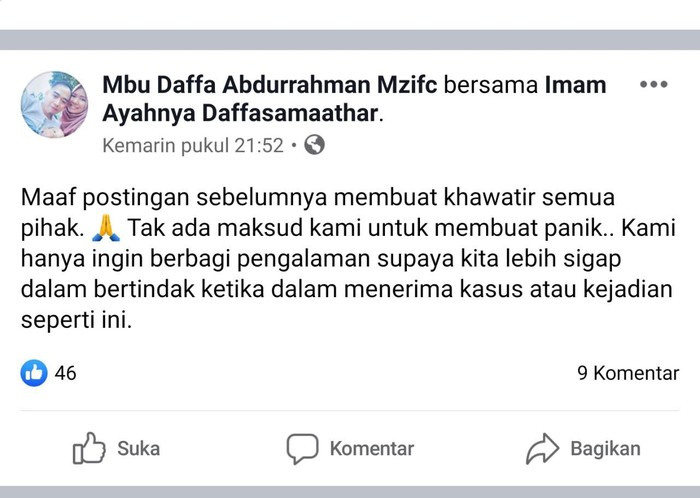Click the blue like reaction icon
Image resolution: width=700 pixels, height=498 pixels.
pyautogui.click(x=34, y=373)
